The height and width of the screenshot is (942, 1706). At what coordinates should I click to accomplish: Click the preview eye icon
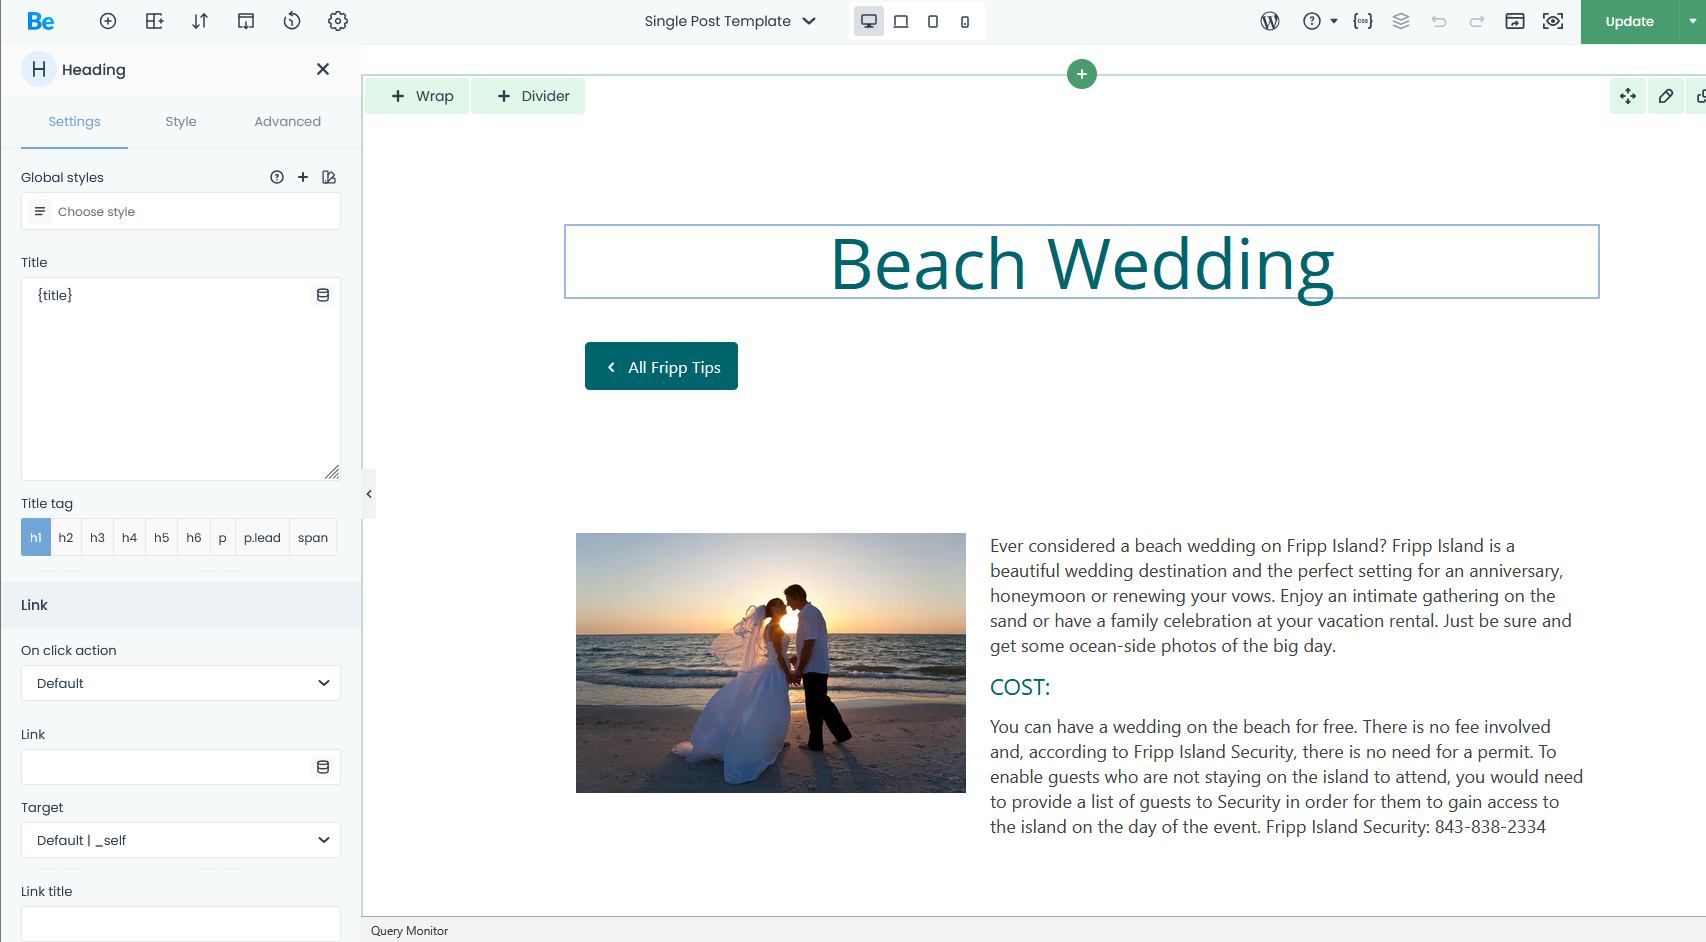tap(1553, 21)
